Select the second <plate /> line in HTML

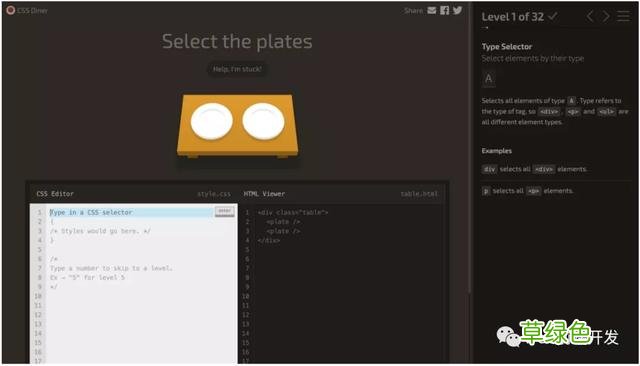[283, 231]
